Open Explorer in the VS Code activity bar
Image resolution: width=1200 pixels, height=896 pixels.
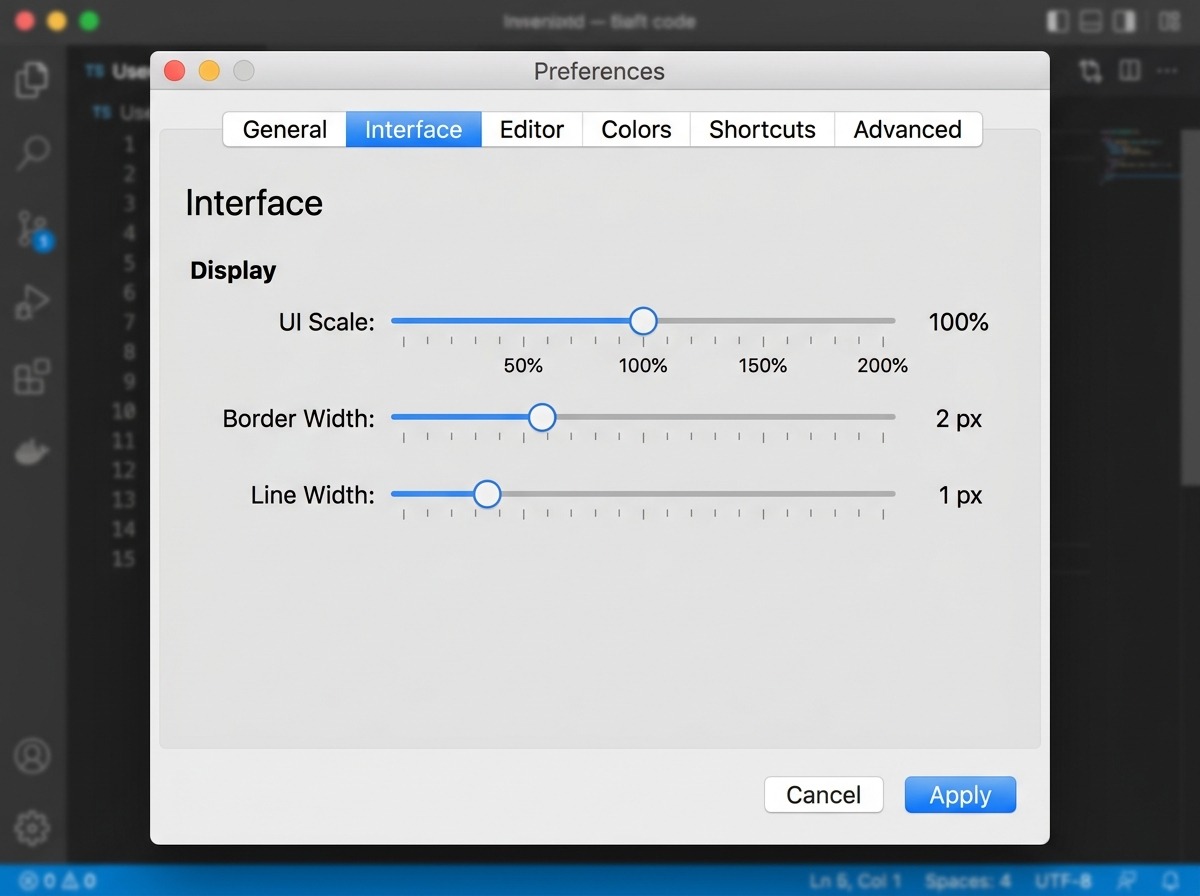coord(32,79)
